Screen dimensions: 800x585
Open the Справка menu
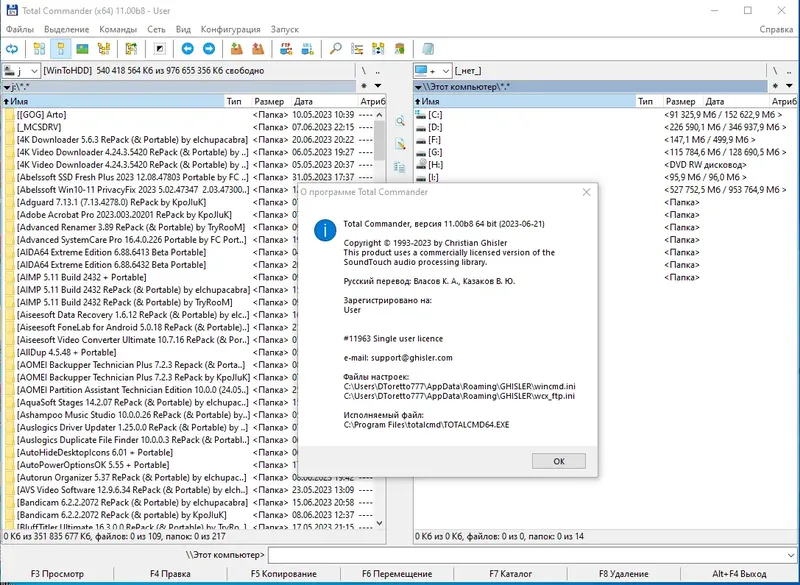pos(776,29)
